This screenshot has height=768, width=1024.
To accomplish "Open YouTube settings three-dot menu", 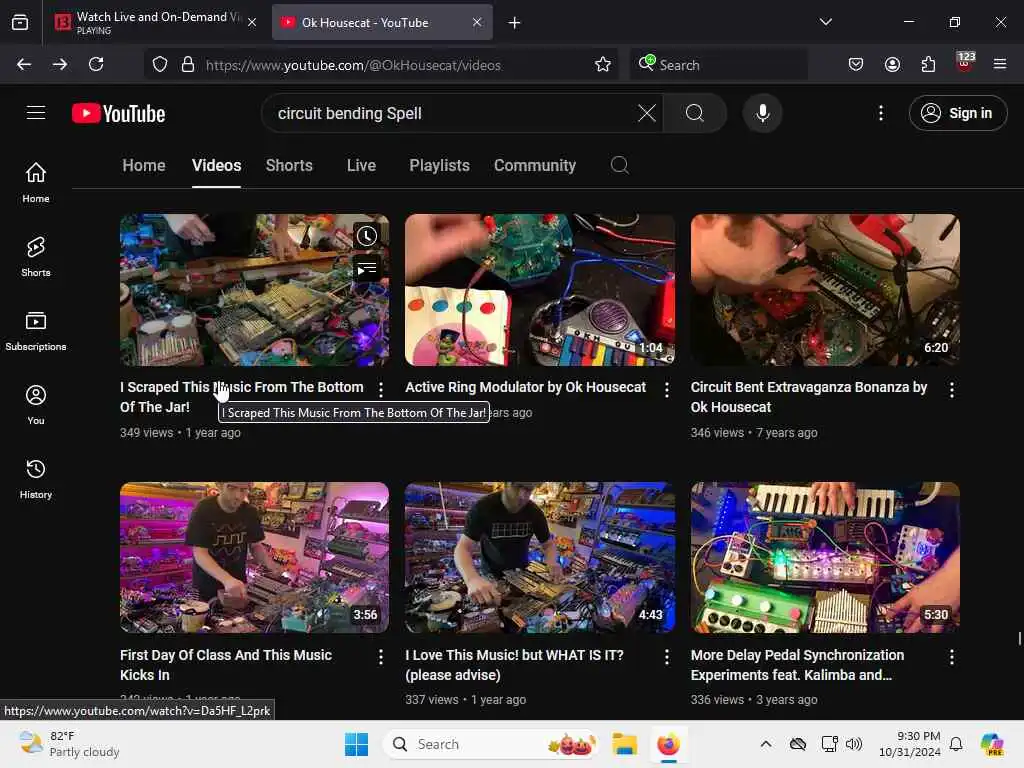I will point(881,113).
